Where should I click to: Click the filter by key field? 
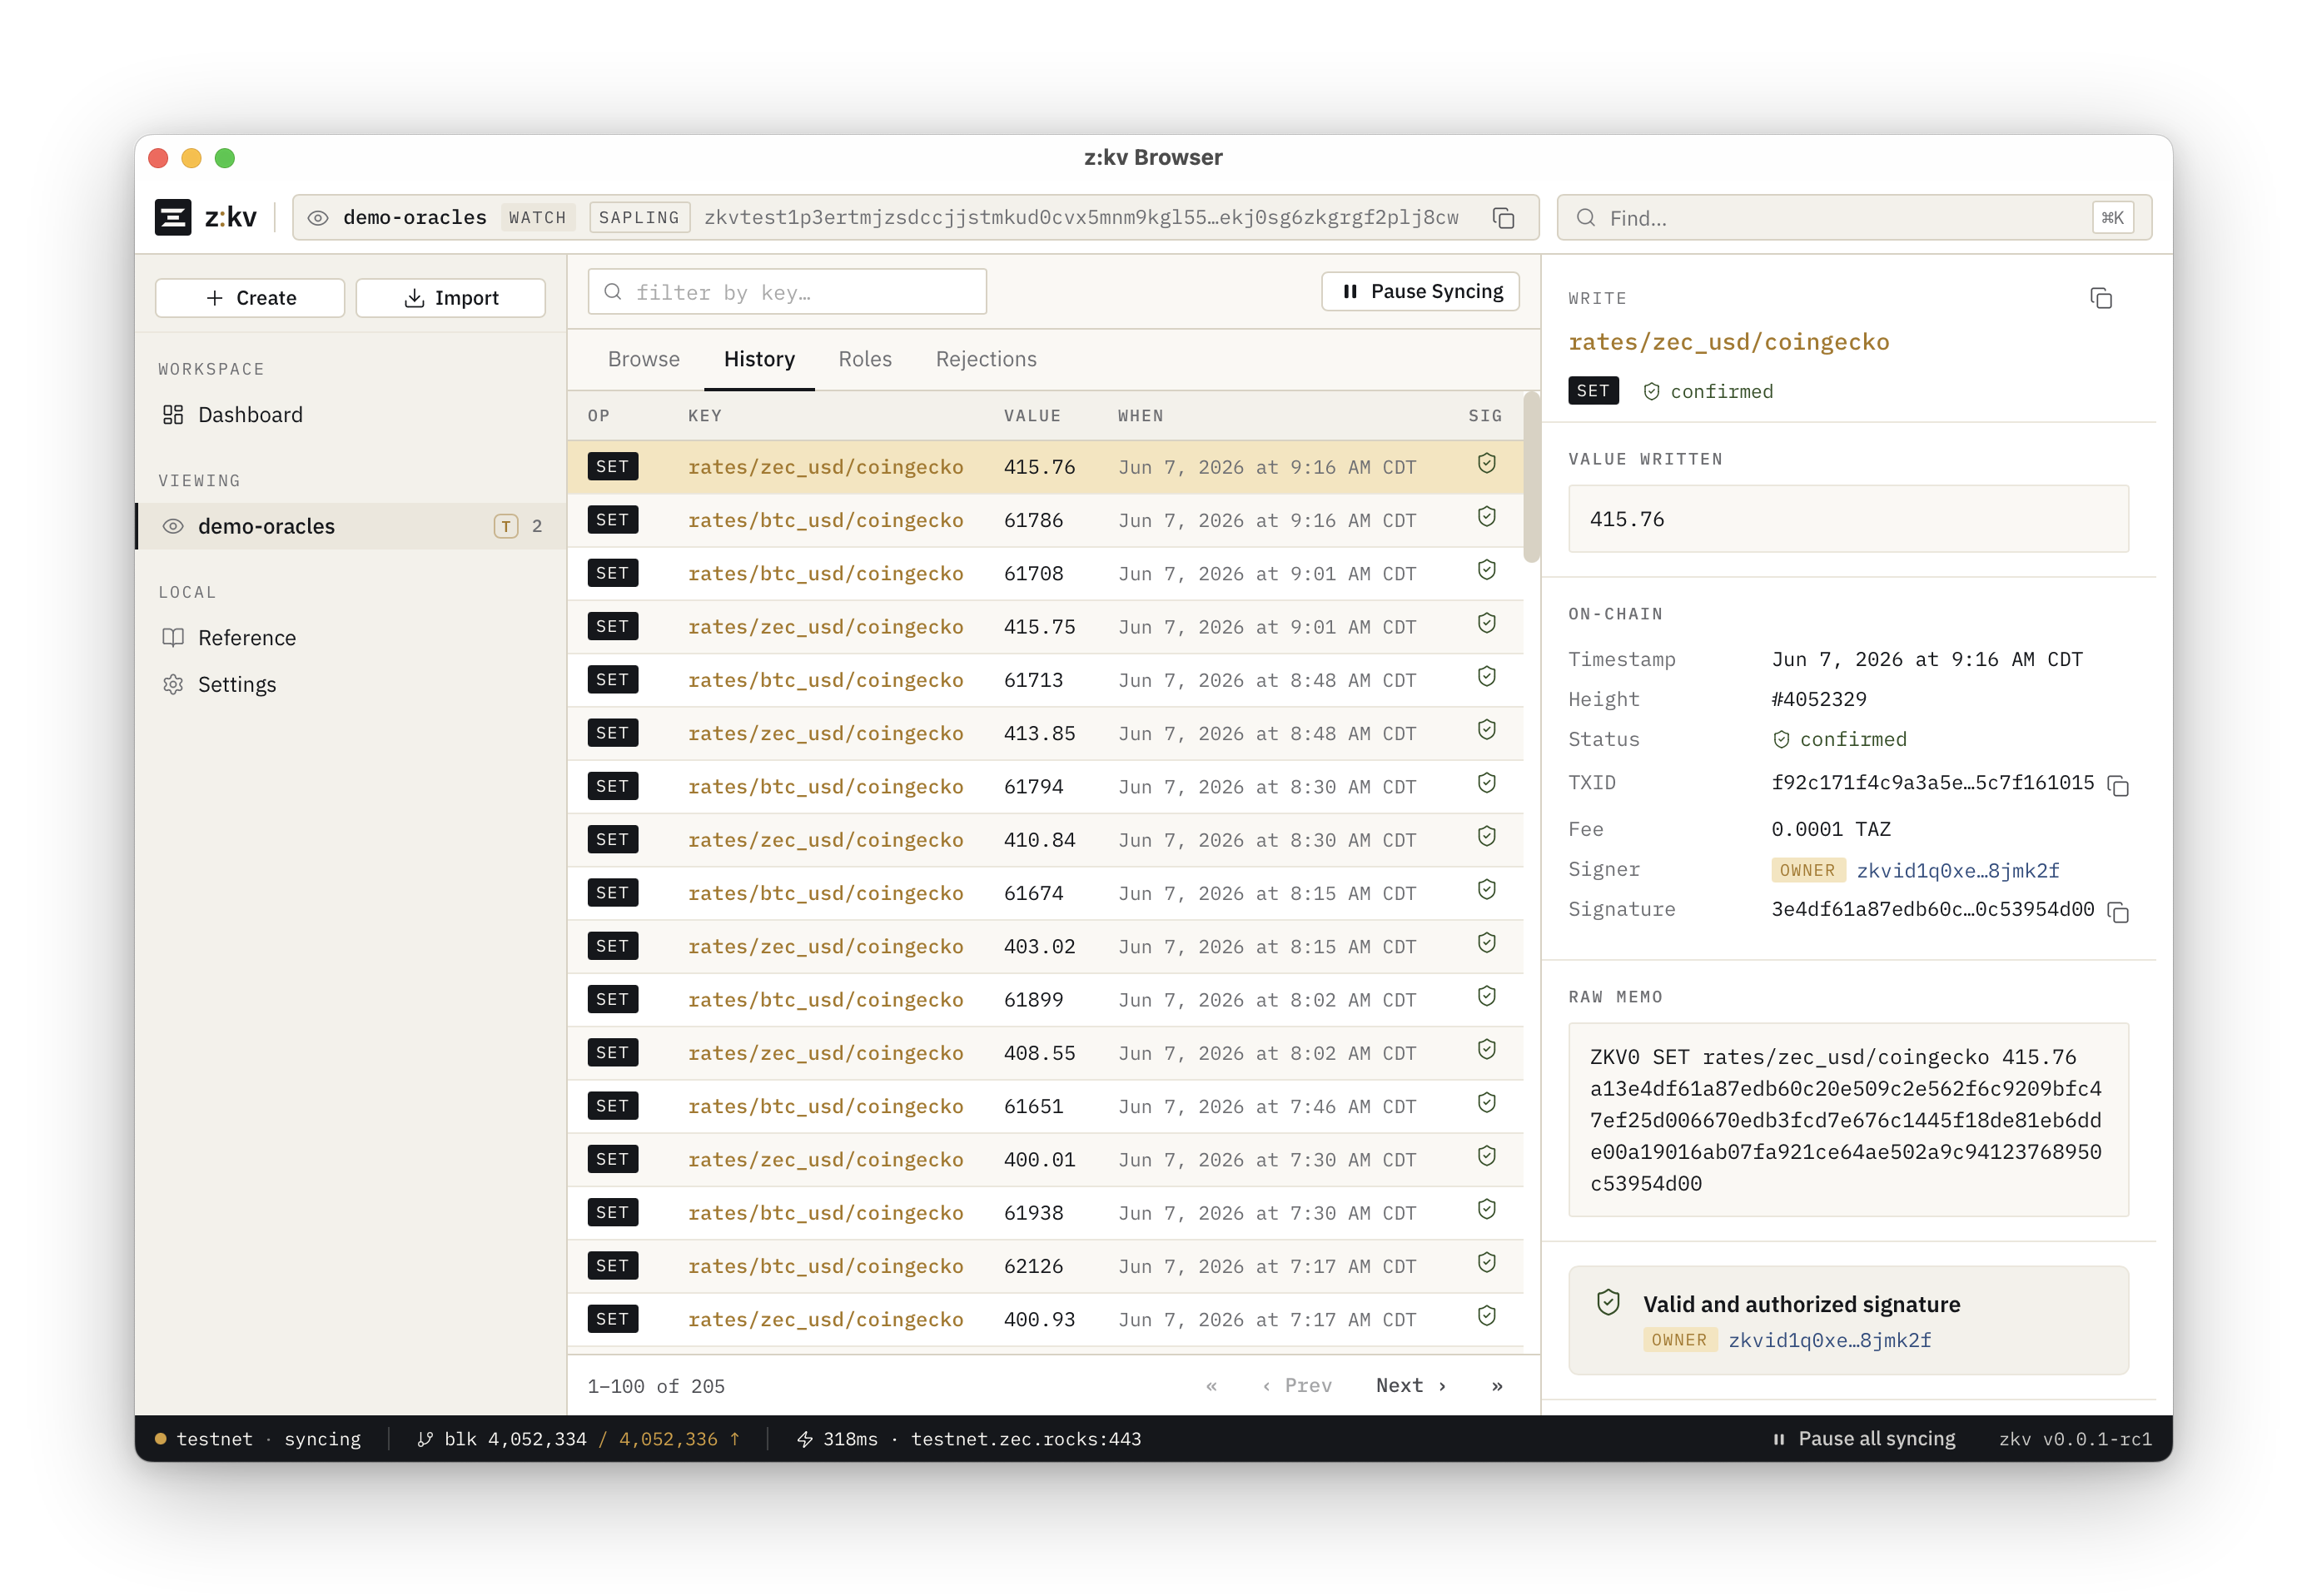787,292
